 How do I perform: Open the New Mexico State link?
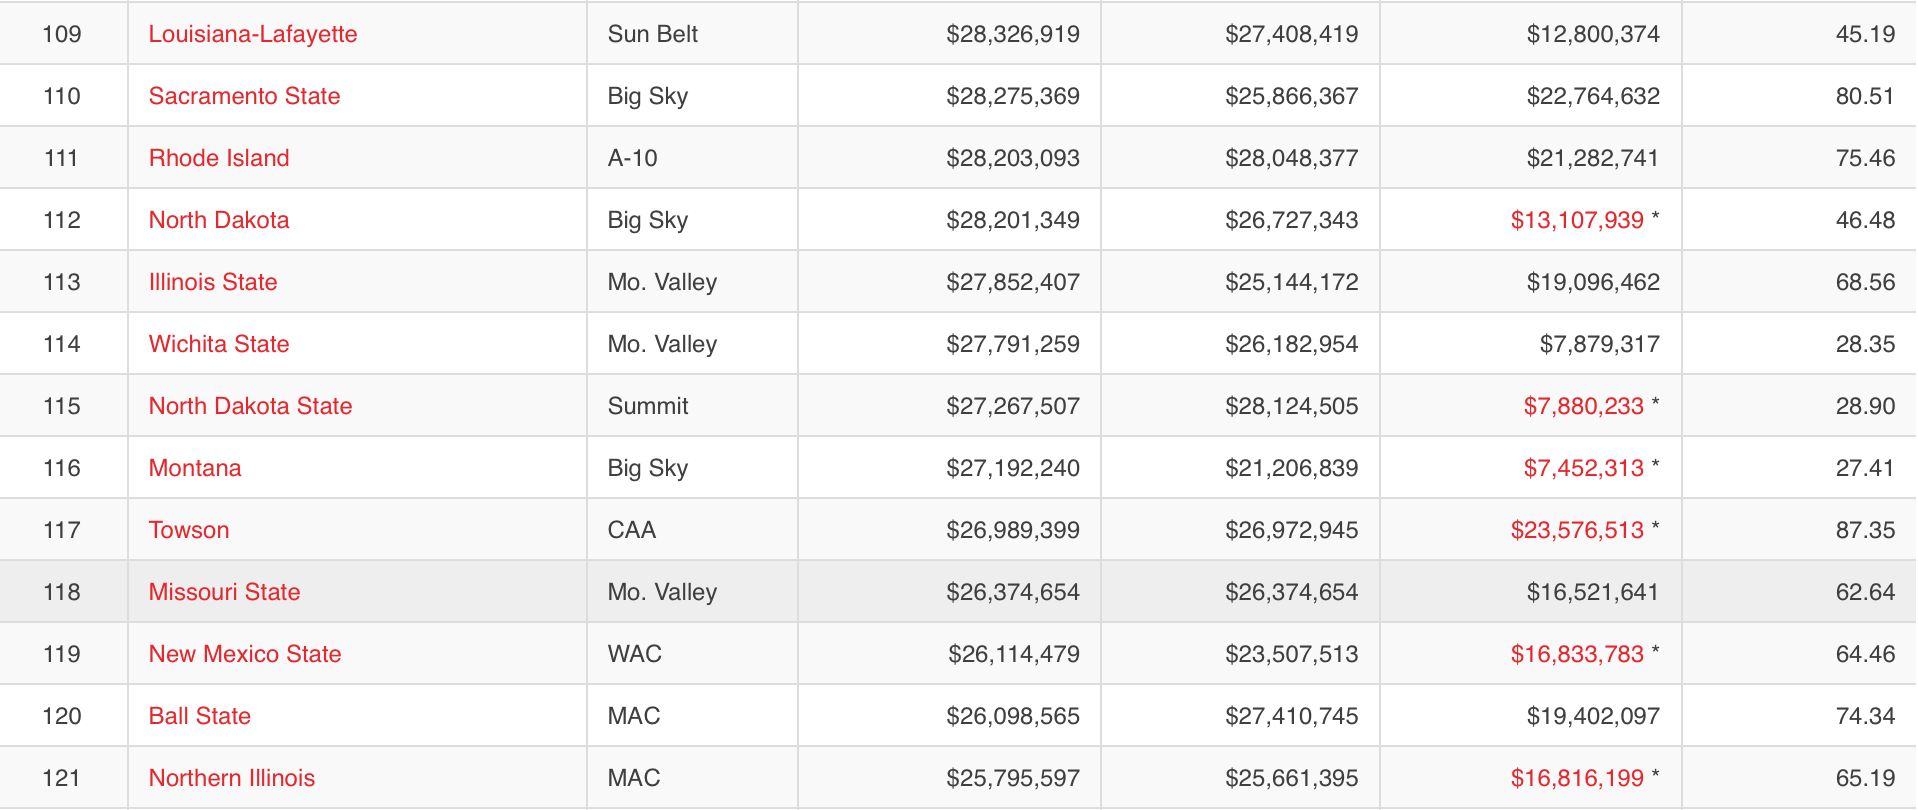pyautogui.click(x=245, y=654)
